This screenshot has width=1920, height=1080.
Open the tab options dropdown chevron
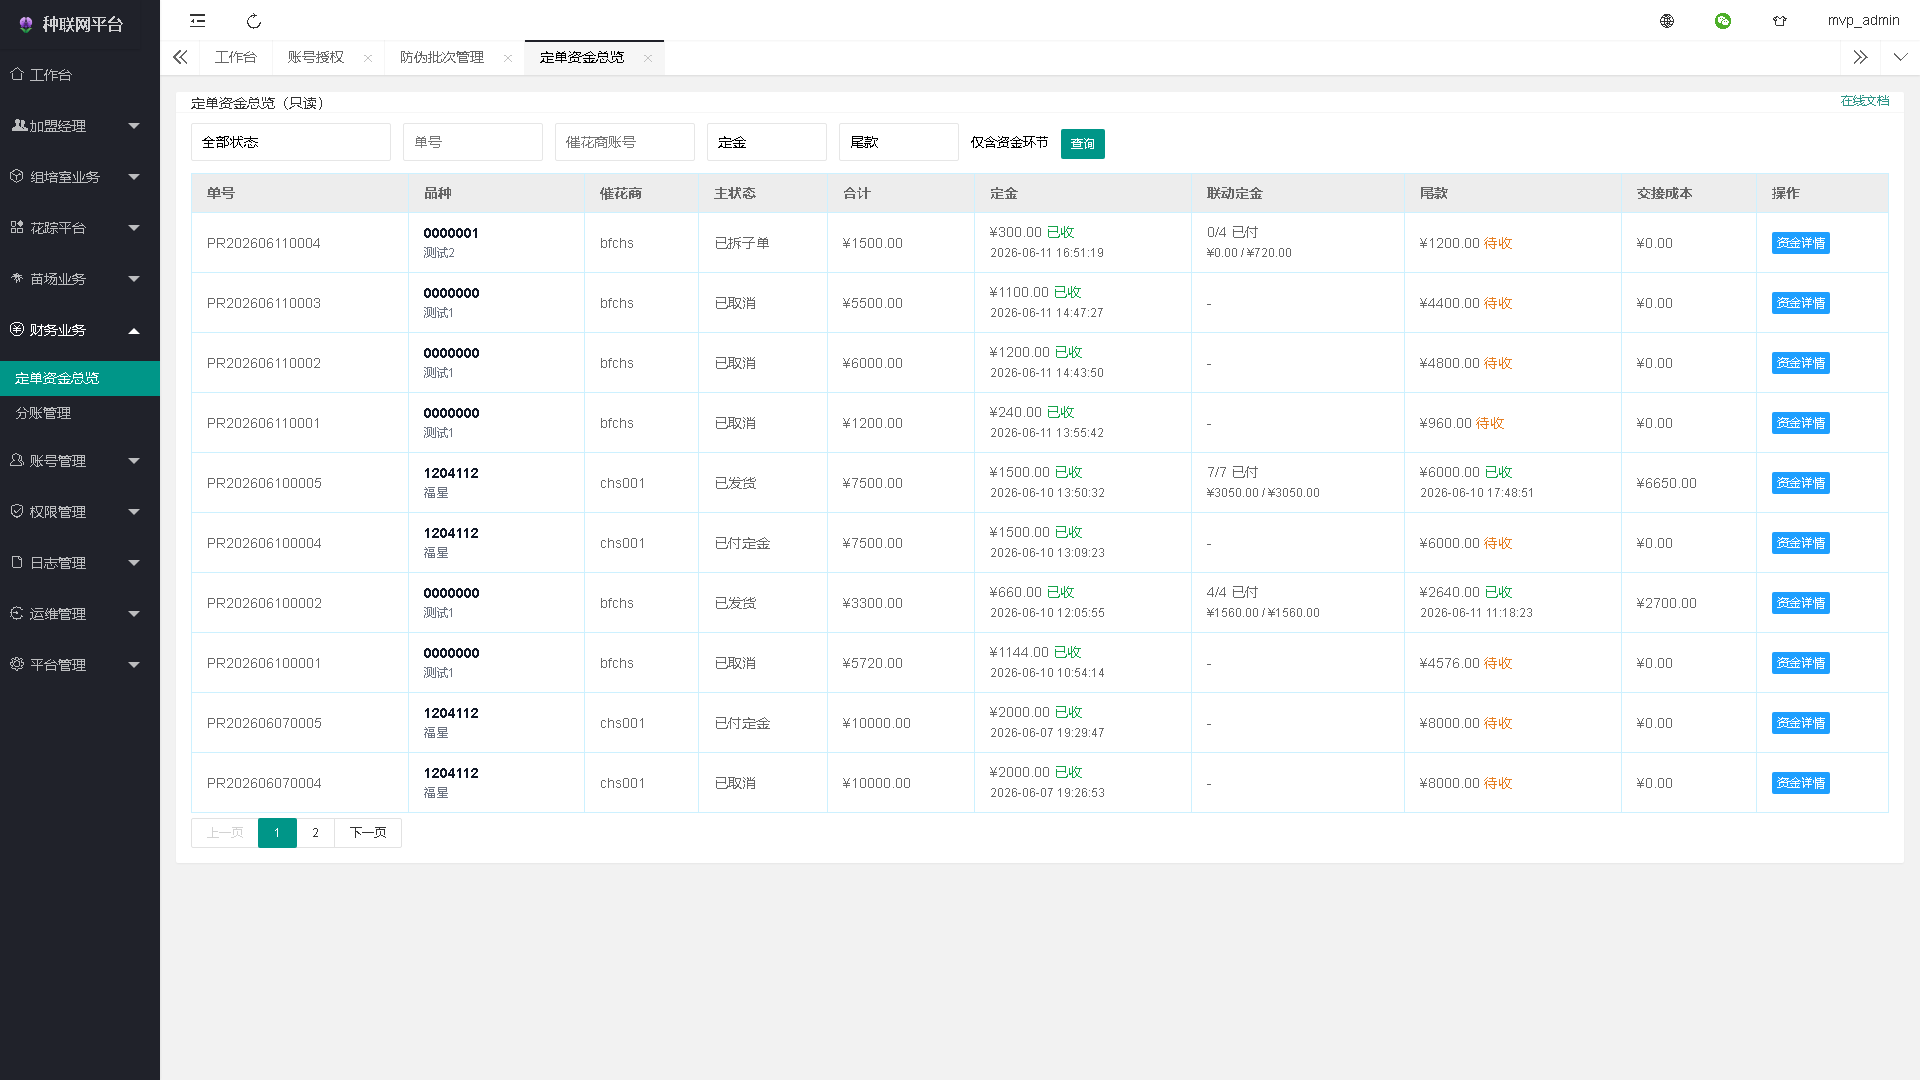[x=1900, y=57]
